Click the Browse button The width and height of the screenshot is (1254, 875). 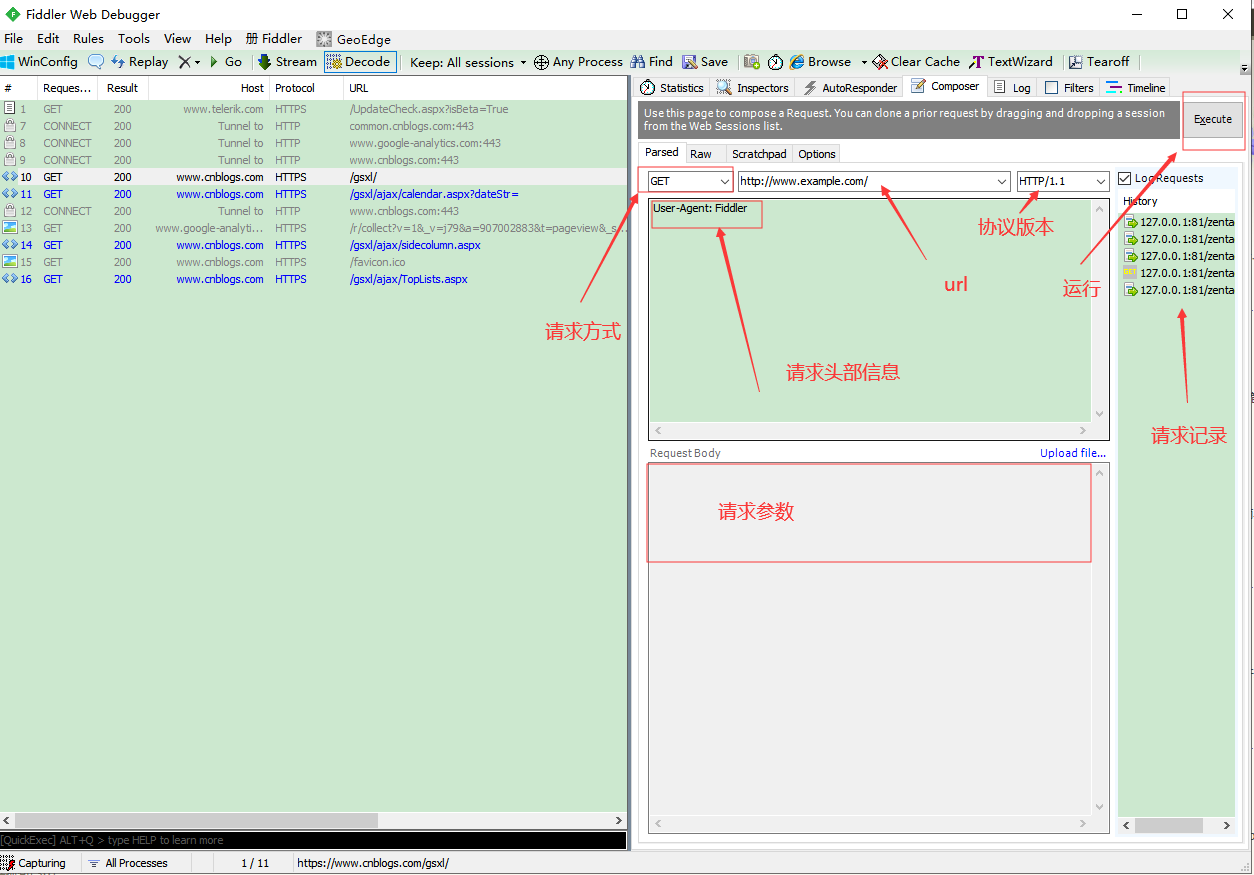click(x=820, y=62)
